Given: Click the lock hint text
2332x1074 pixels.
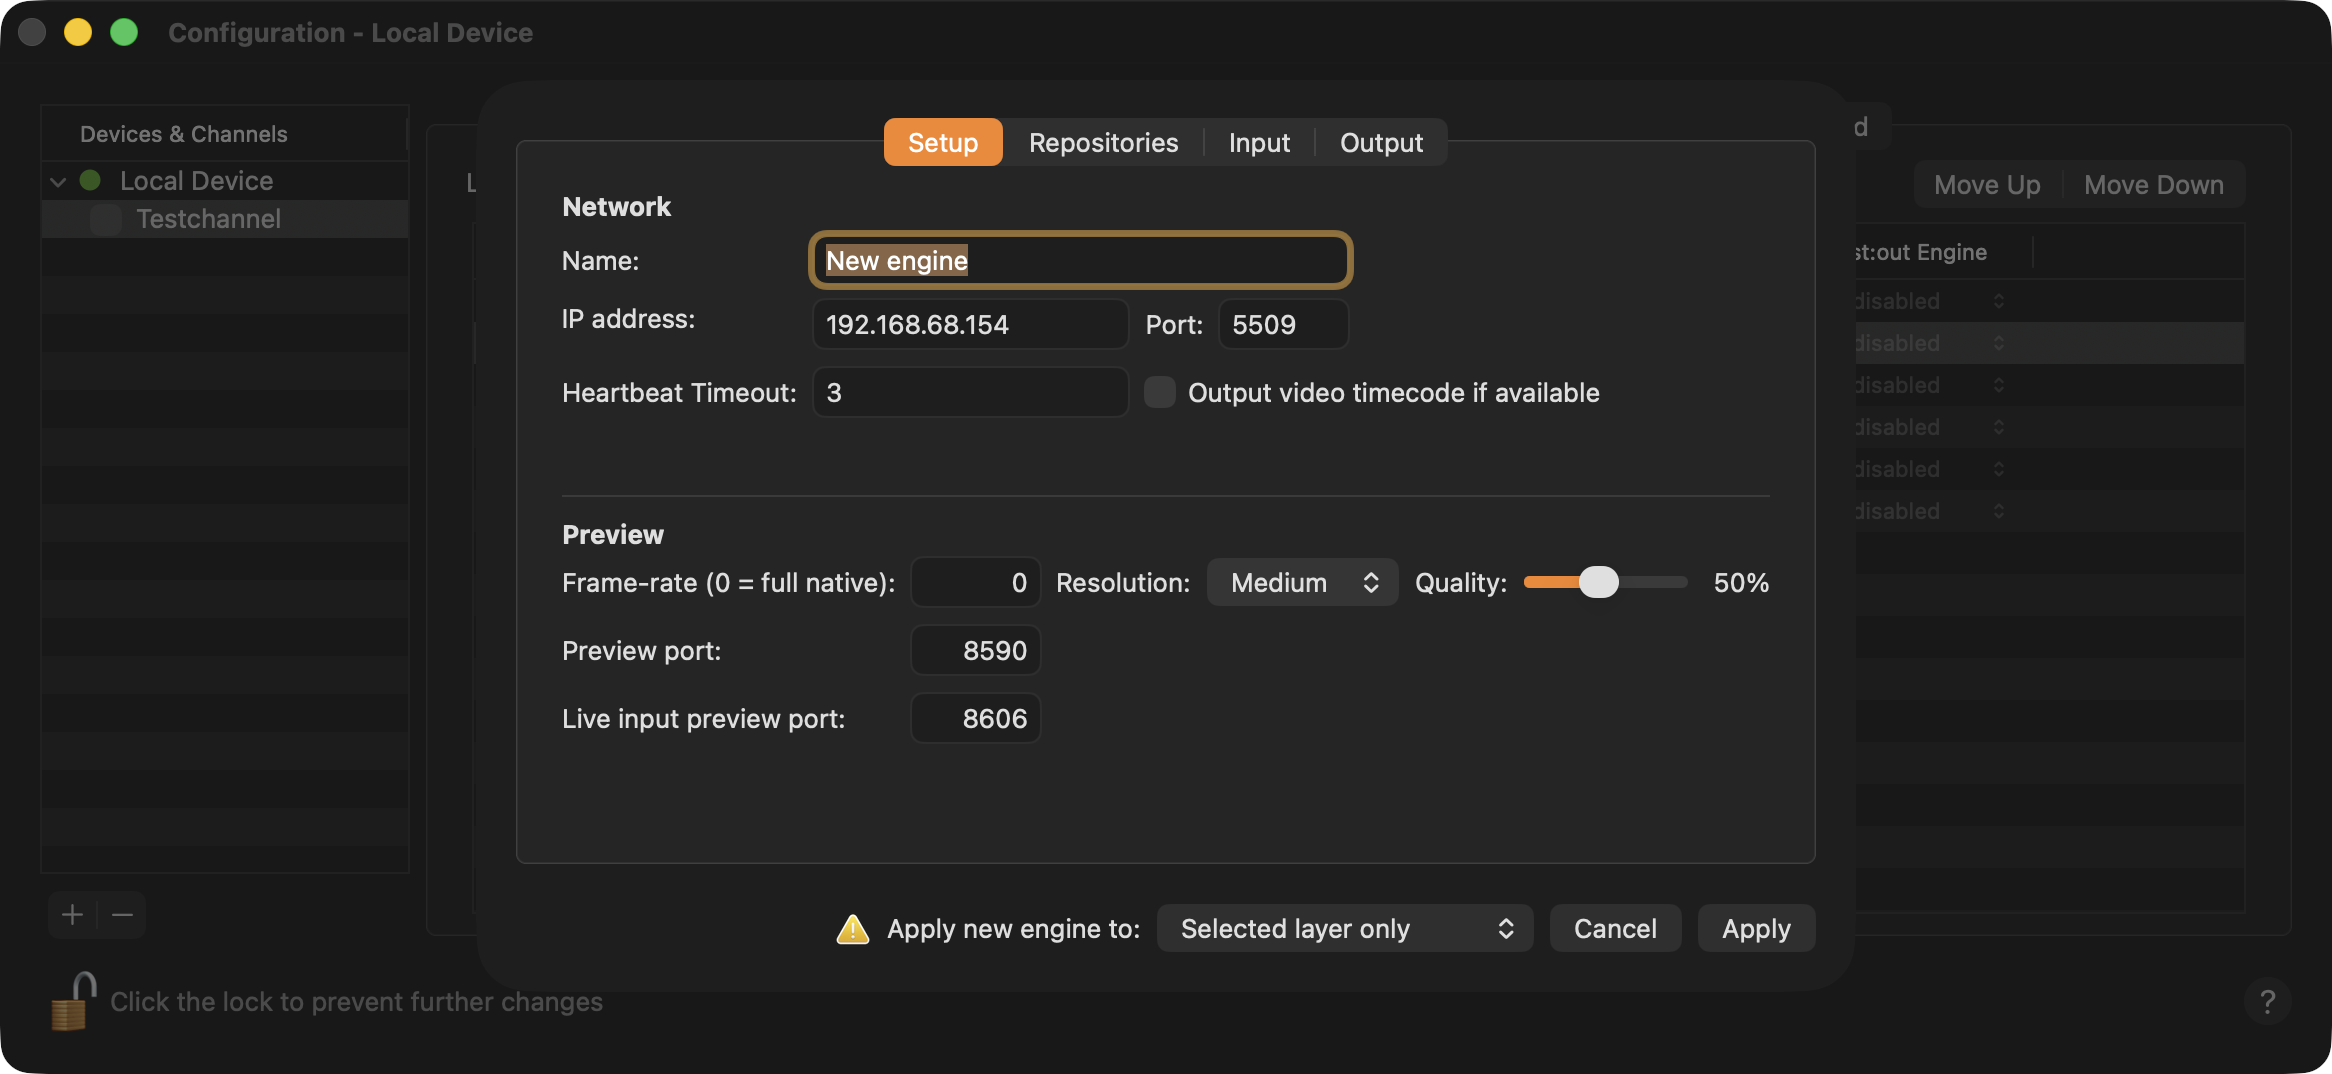Looking at the screenshot, I should pos(356,1001).
